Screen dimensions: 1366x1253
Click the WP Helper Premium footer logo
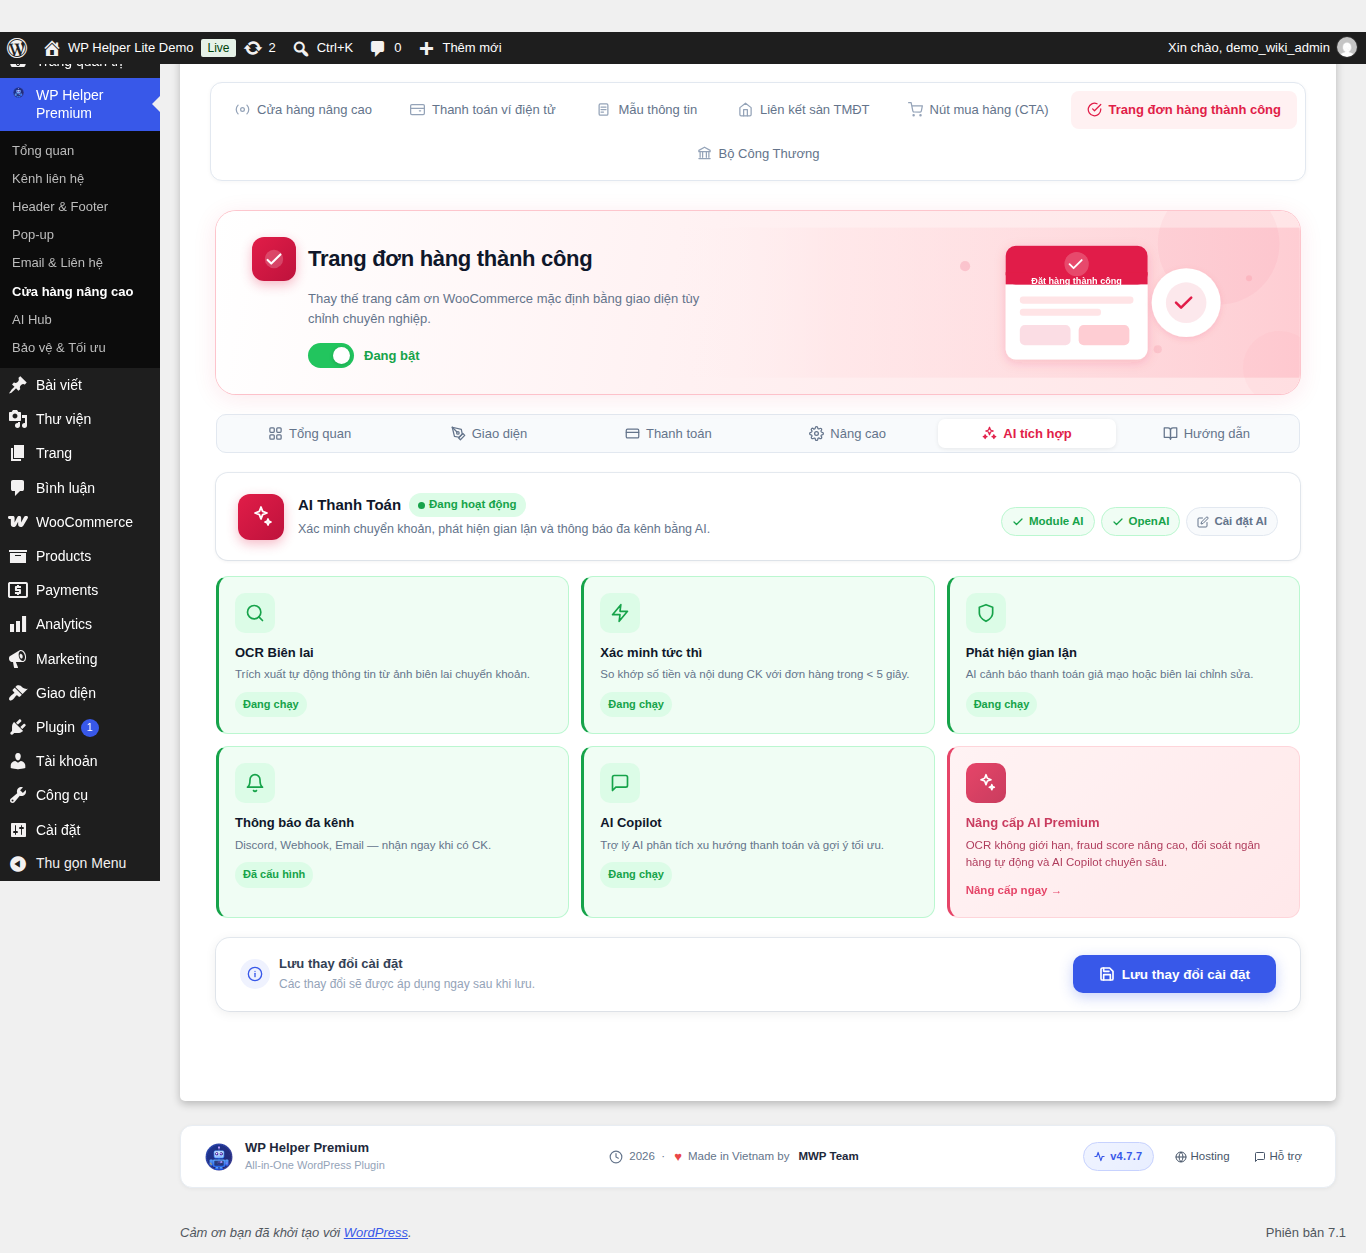[x=219, y=1156]
